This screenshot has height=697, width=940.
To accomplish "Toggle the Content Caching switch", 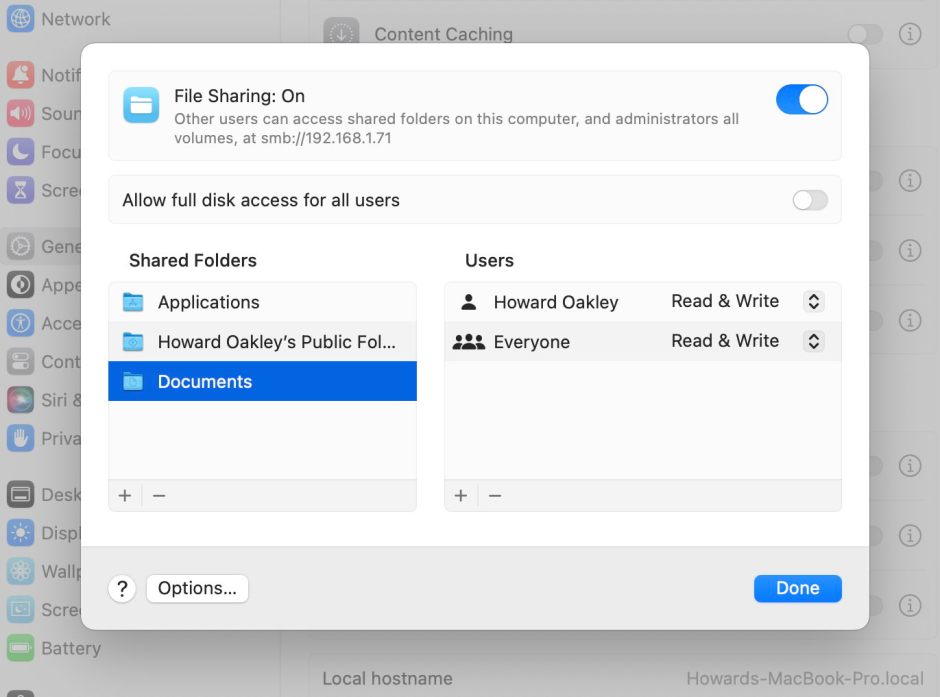I will (865, 34).
